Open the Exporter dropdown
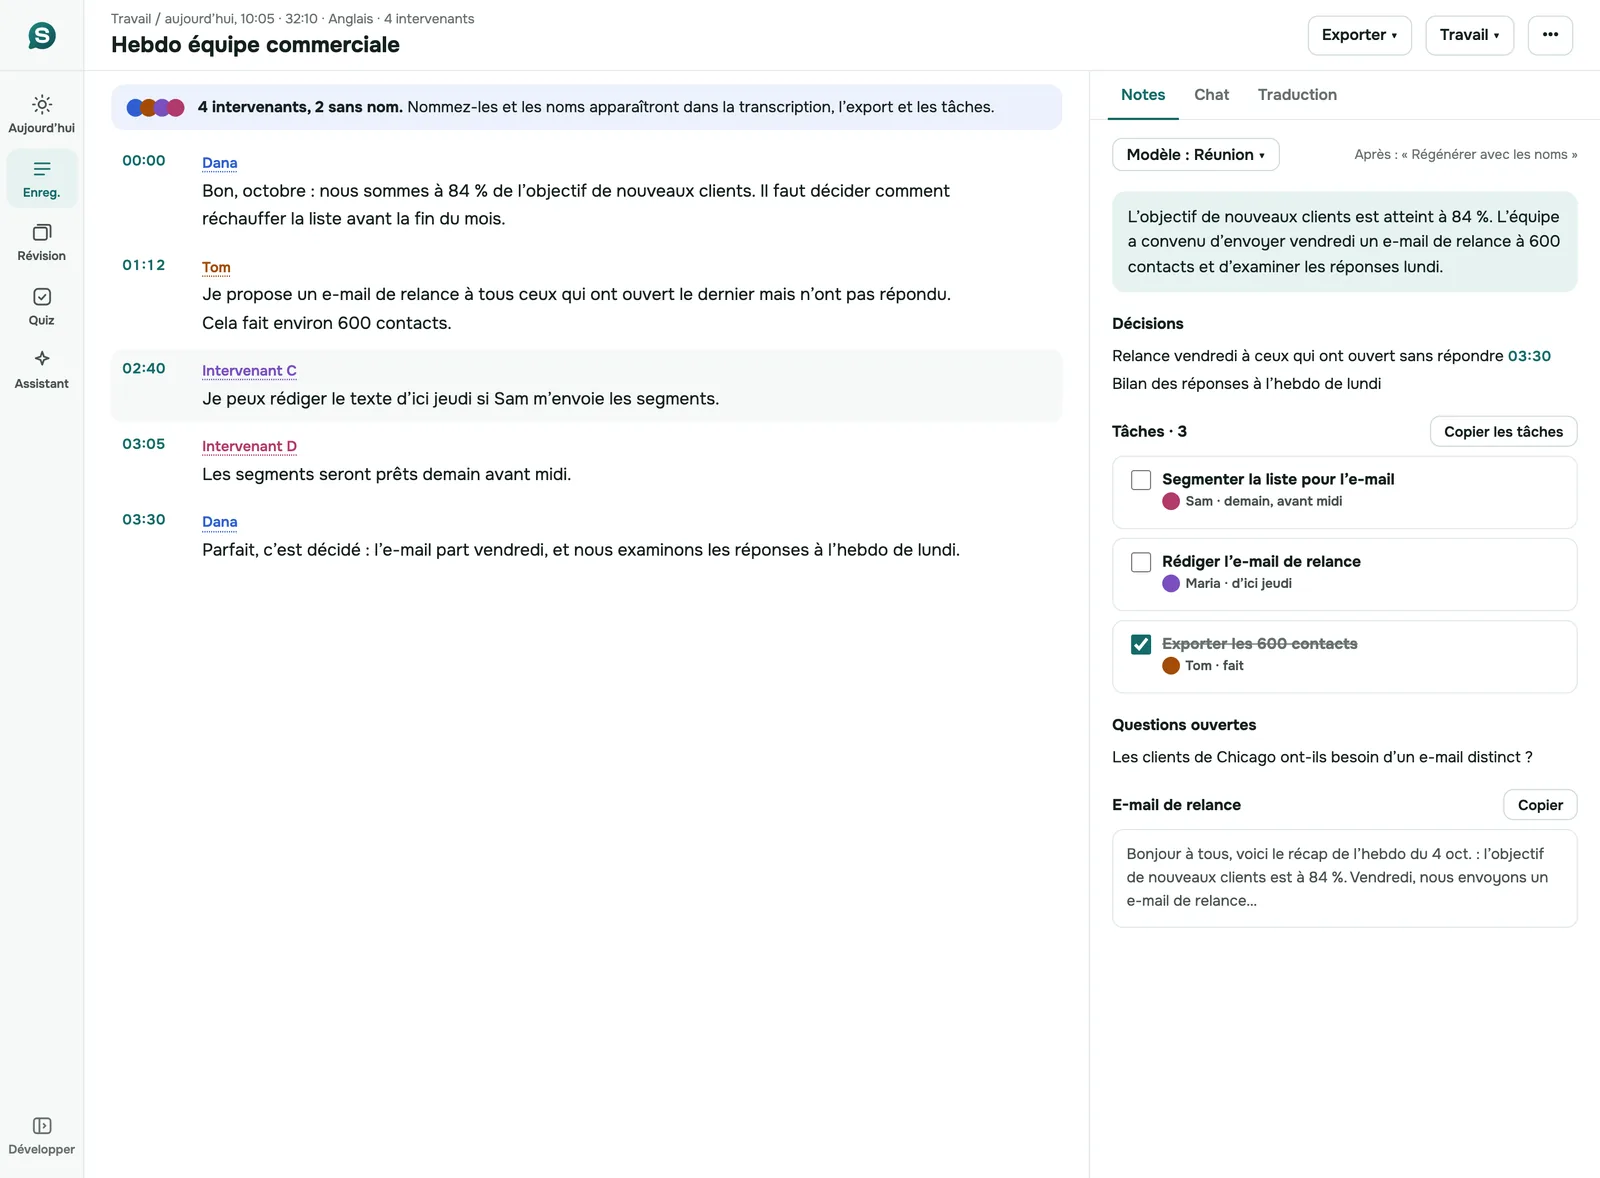 (1359, 35)
